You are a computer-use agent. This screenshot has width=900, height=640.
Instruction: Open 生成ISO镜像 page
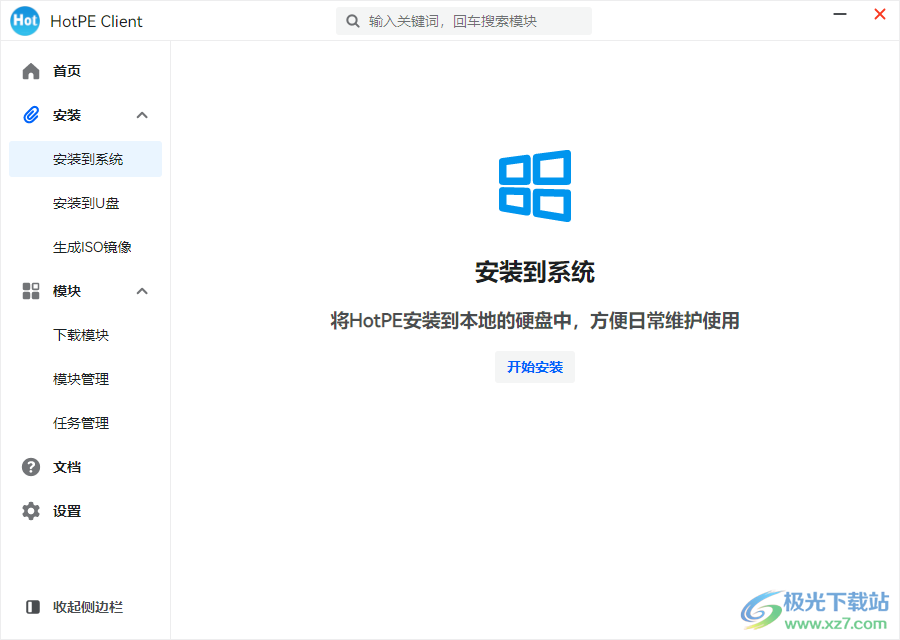(92, 247)
